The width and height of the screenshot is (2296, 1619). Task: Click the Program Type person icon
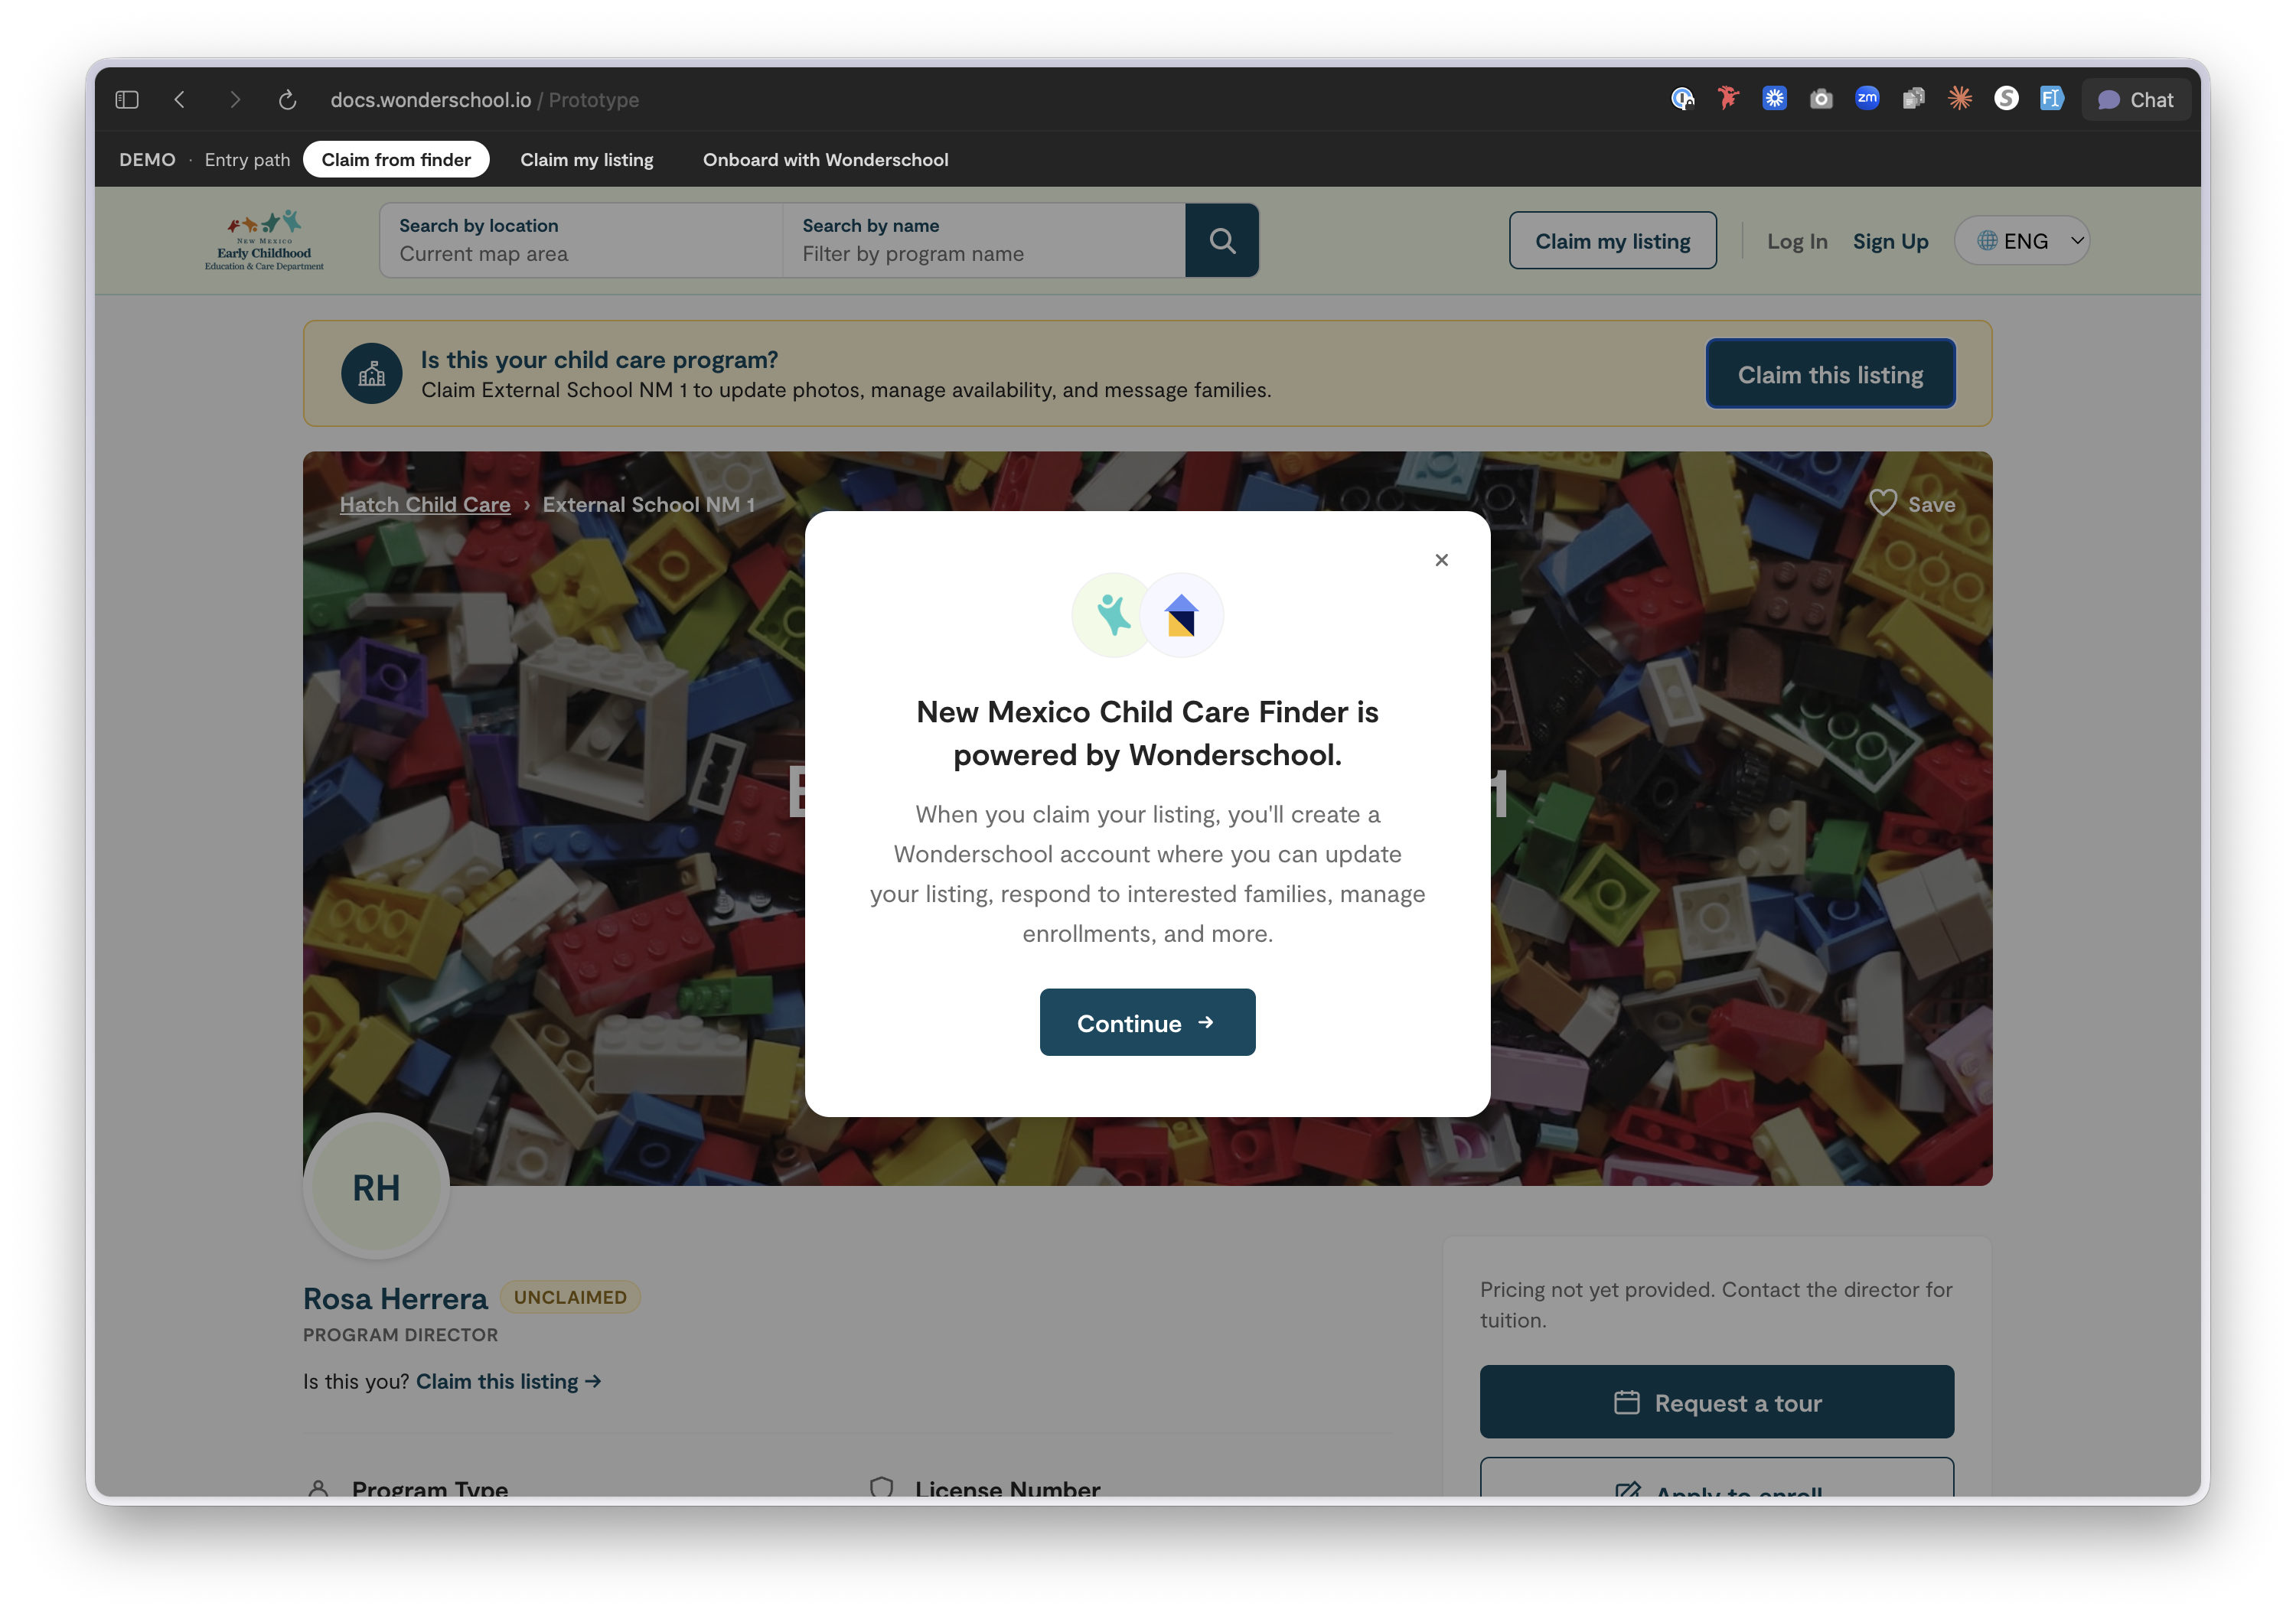(x=318, y=1488)
